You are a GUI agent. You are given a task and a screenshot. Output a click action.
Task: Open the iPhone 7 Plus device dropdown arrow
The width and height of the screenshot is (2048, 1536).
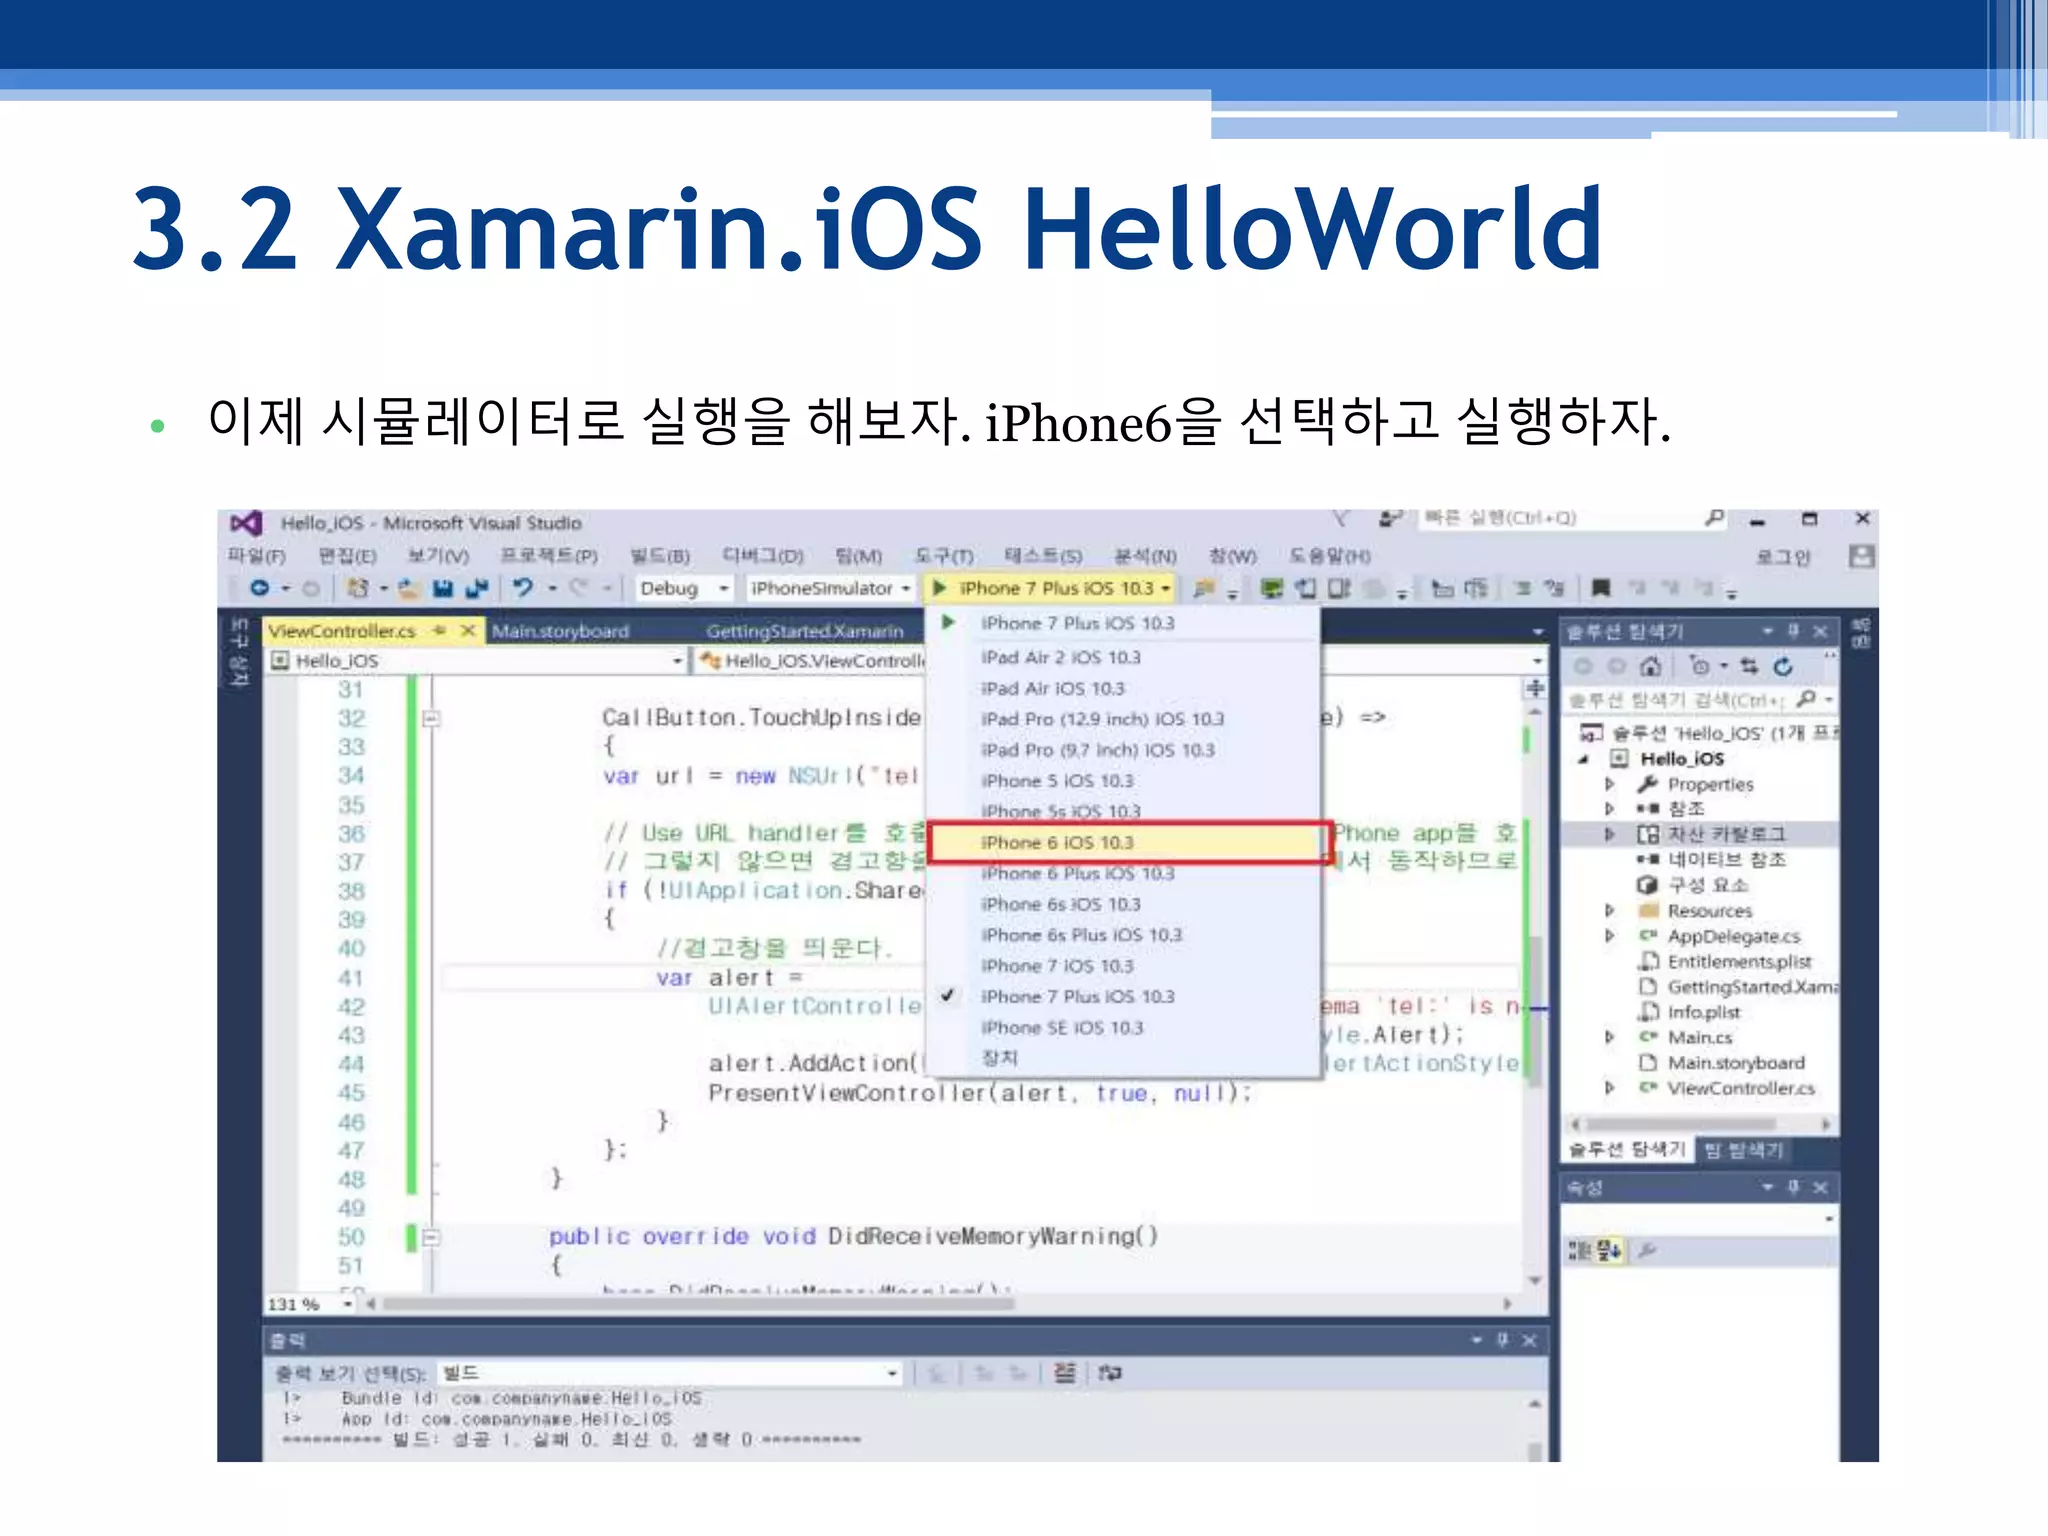[1166, 588]
